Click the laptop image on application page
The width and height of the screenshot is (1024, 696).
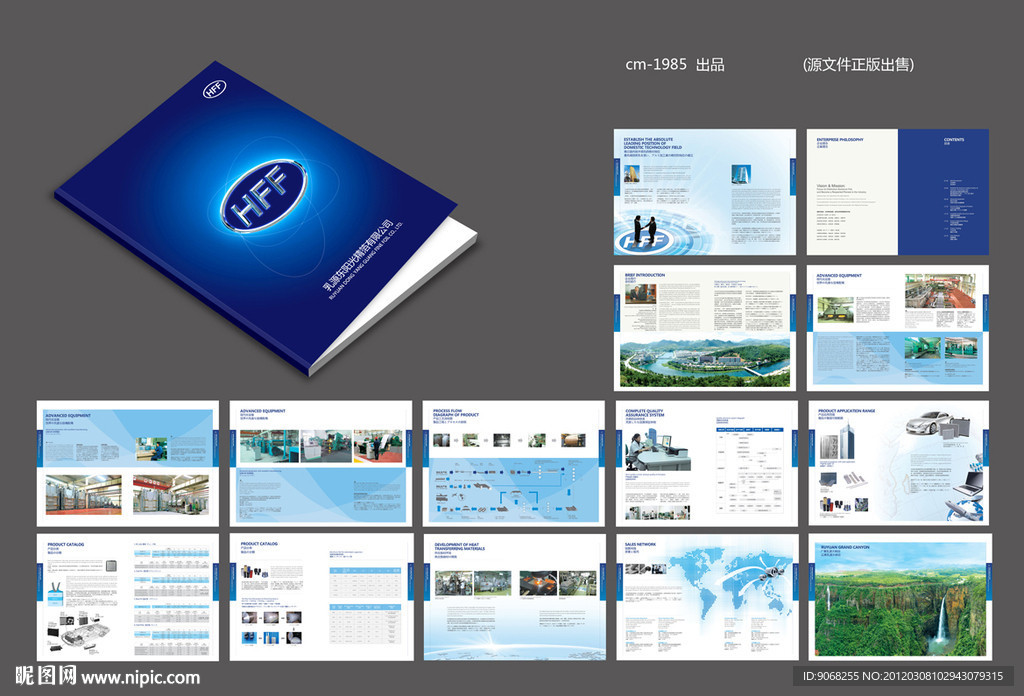(x=967, y=484)
